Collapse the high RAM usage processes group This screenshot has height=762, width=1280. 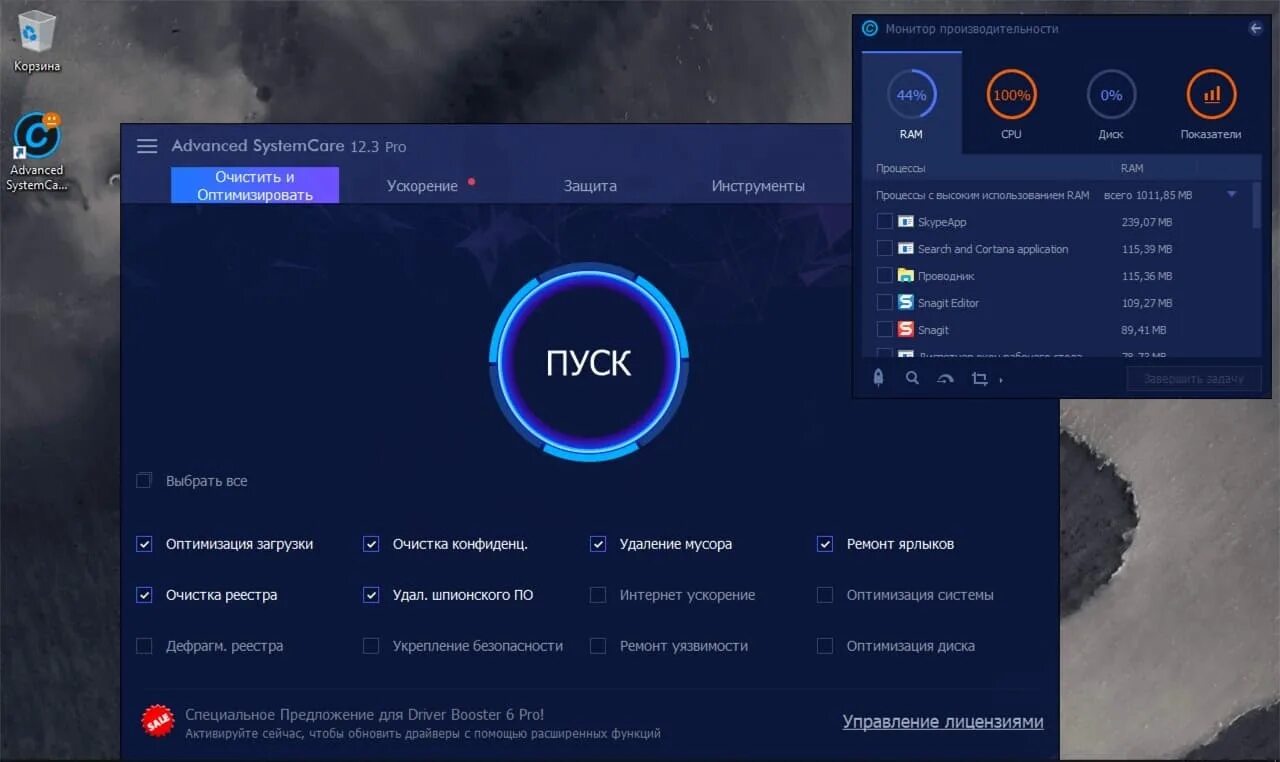click(1232, 195)
